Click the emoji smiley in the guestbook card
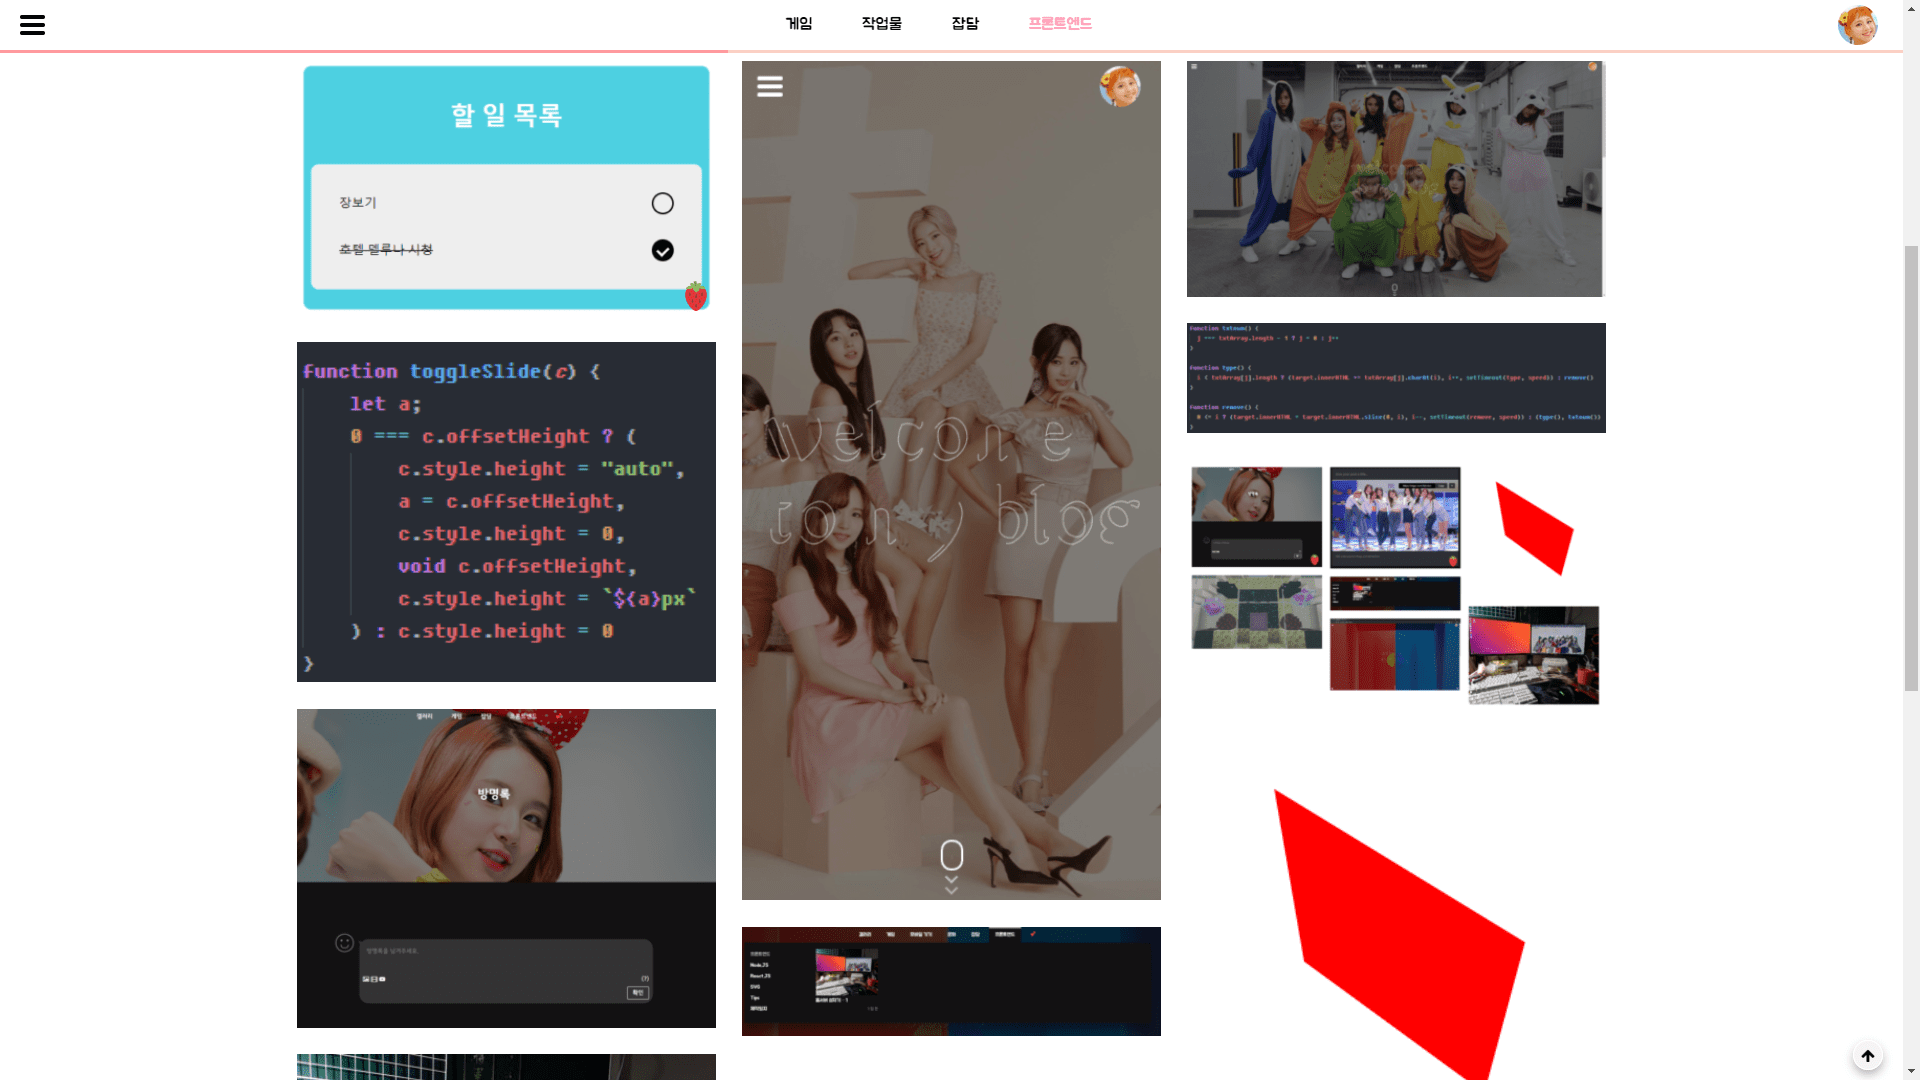The width and height of the screenshot is (1920, 1080). [344, 942]
